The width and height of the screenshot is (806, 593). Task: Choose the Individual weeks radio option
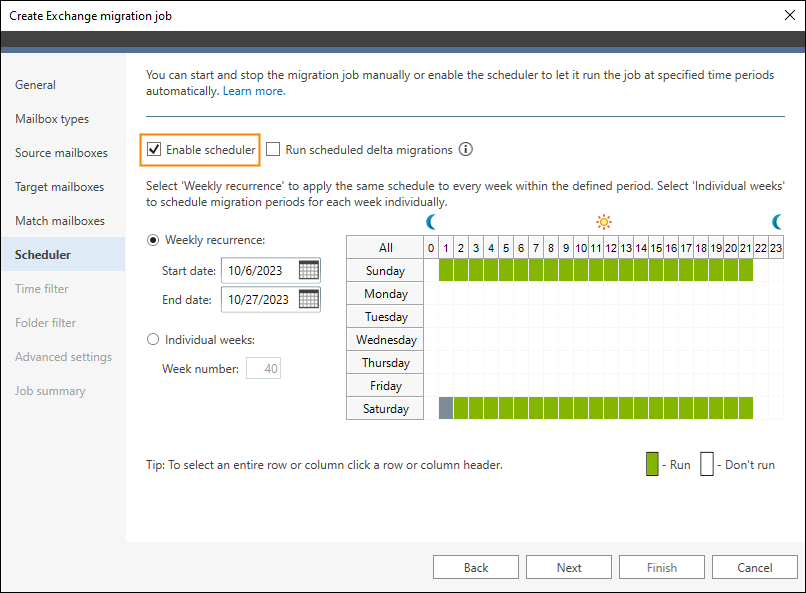pyautogui.click(x=153, y=340)
